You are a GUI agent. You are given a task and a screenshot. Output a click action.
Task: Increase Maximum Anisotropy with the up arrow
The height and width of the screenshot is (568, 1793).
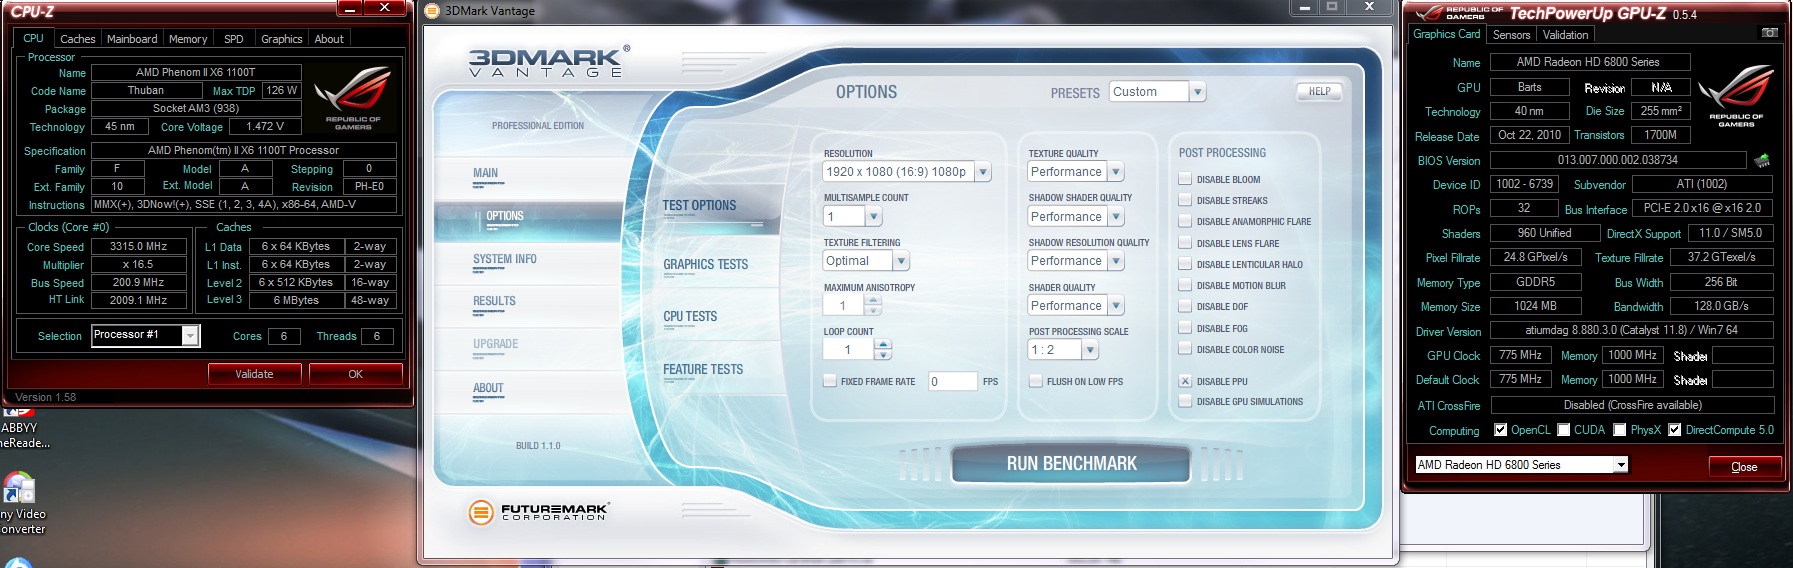point(873,301)
